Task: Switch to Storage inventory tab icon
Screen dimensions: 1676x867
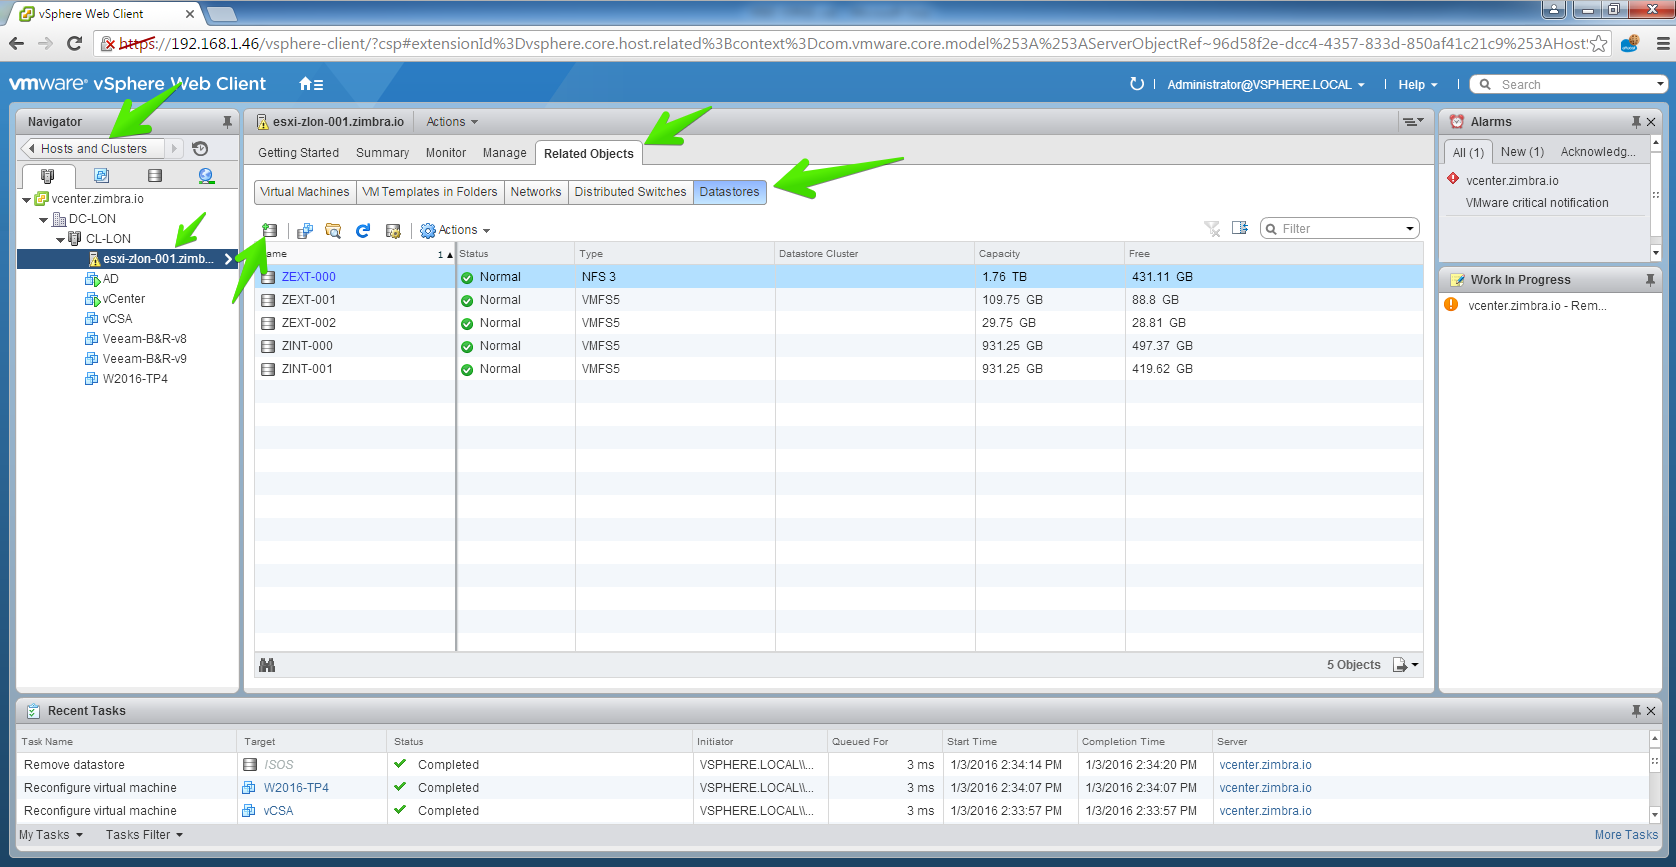Action: pyautogui.click(x=154, y=176)
